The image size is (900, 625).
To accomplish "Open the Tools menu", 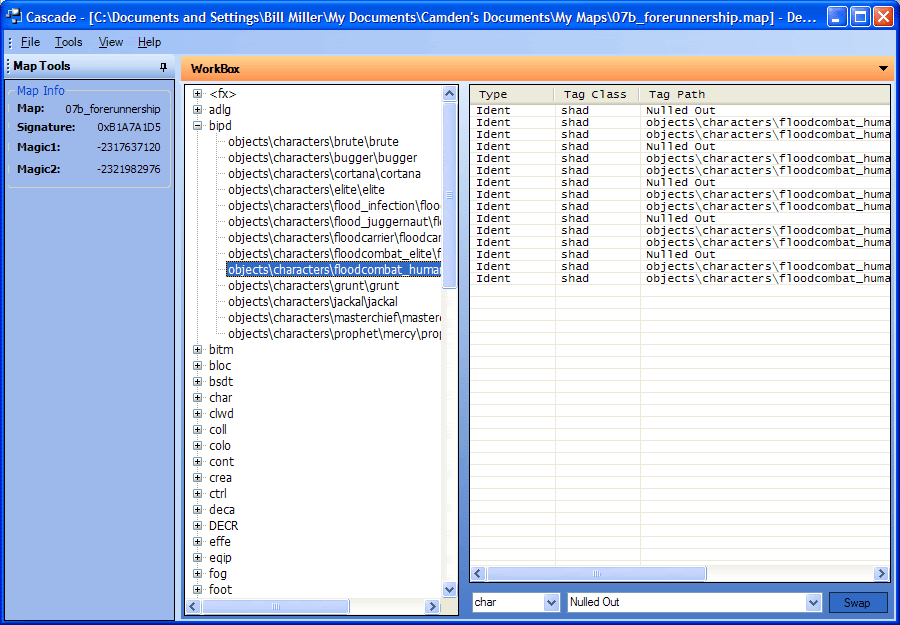I will click(x=68, y=42).
